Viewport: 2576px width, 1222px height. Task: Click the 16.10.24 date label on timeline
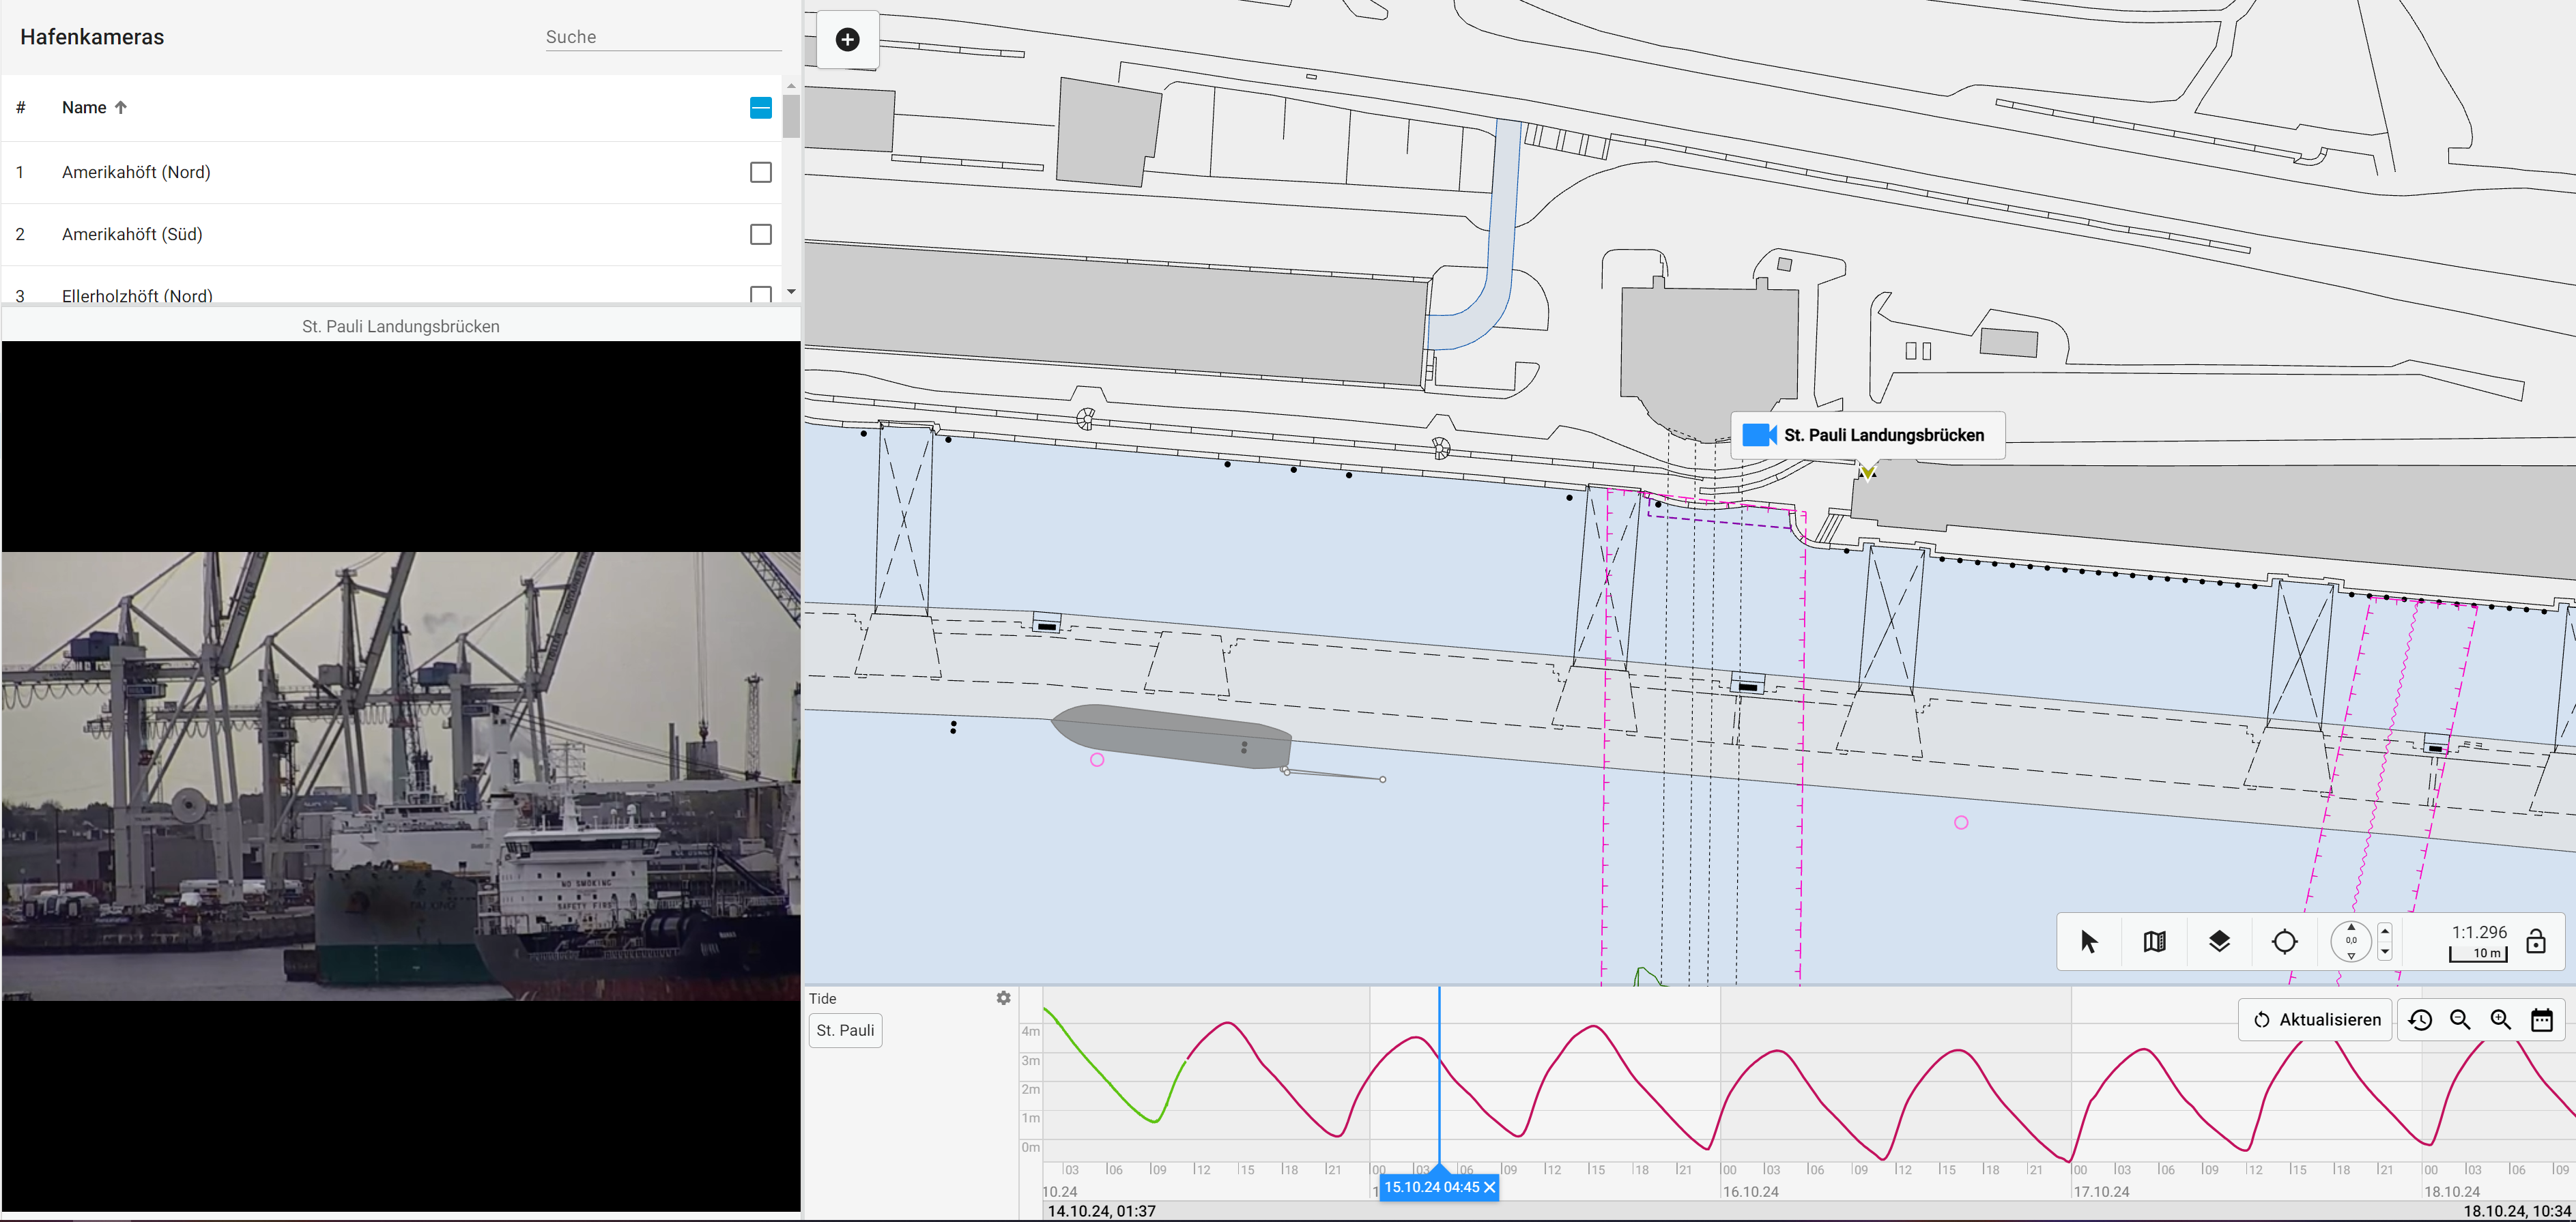pos(1751,1191)
